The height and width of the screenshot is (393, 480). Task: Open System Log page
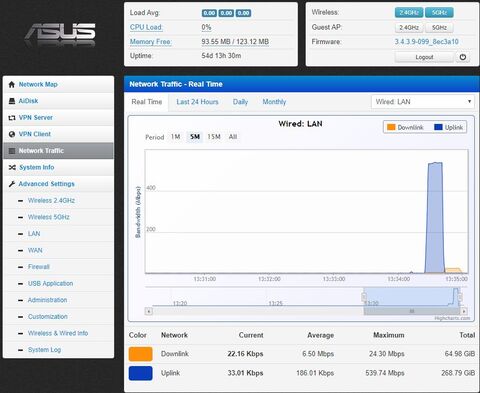pos(44,350)
